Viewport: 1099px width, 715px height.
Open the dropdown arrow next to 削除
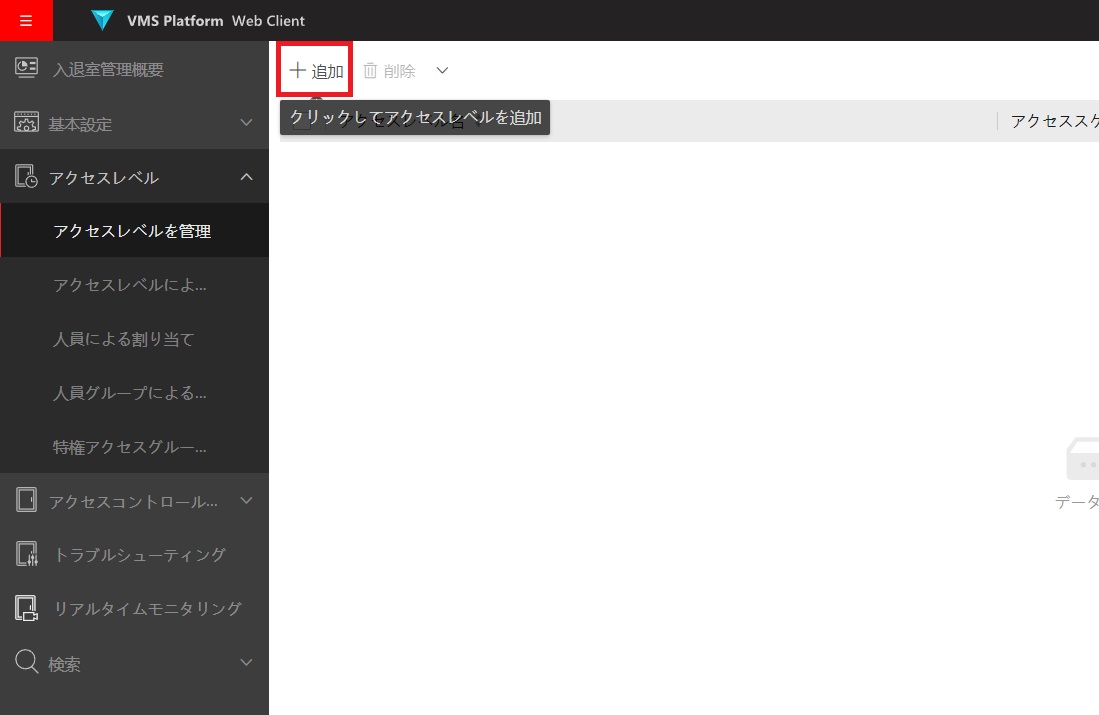pos(441,70)
